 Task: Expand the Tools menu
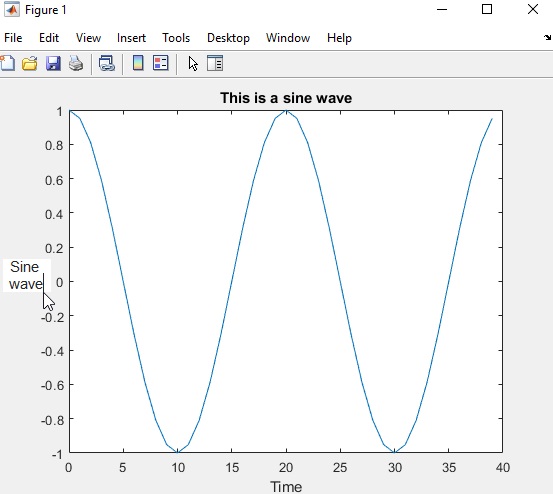(176, 38)
